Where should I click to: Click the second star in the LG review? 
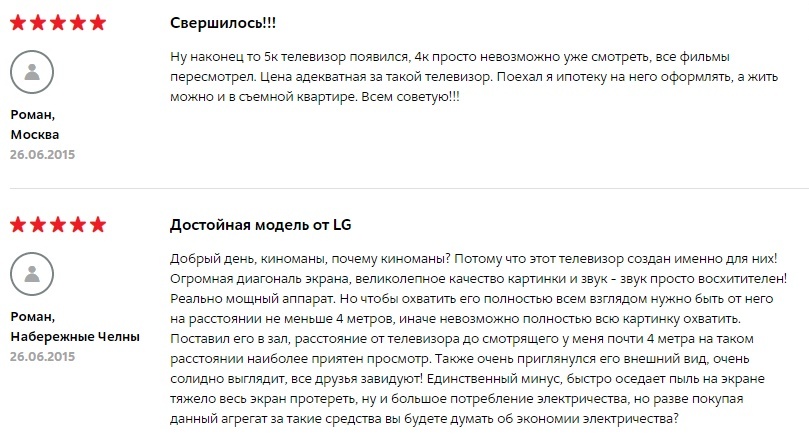(38, 225)
